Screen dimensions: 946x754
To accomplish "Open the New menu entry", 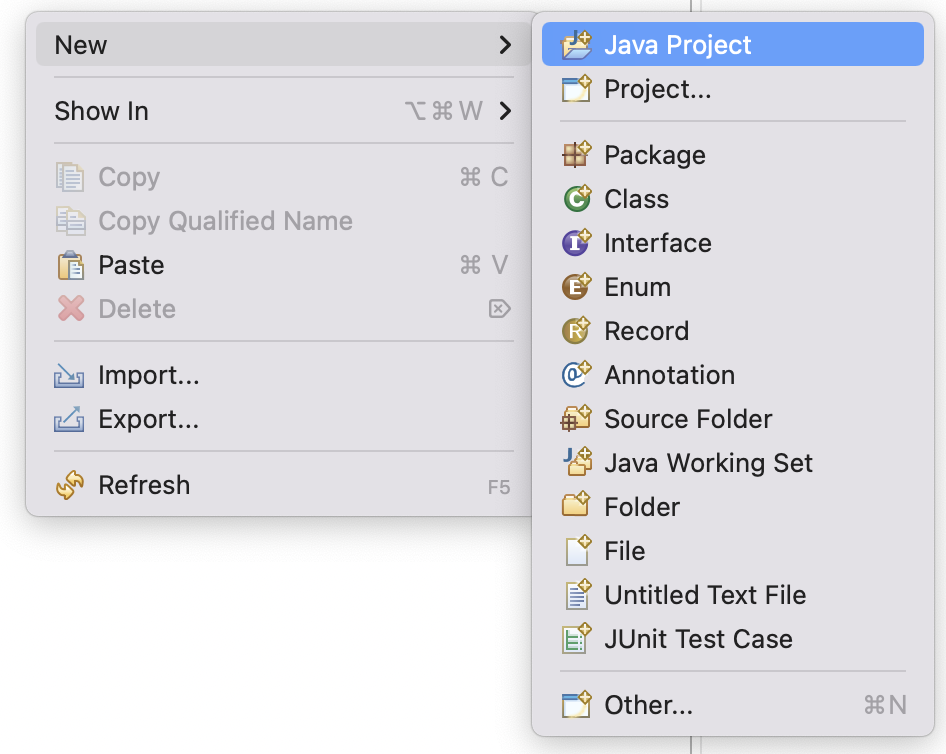I will pos(284,45).
